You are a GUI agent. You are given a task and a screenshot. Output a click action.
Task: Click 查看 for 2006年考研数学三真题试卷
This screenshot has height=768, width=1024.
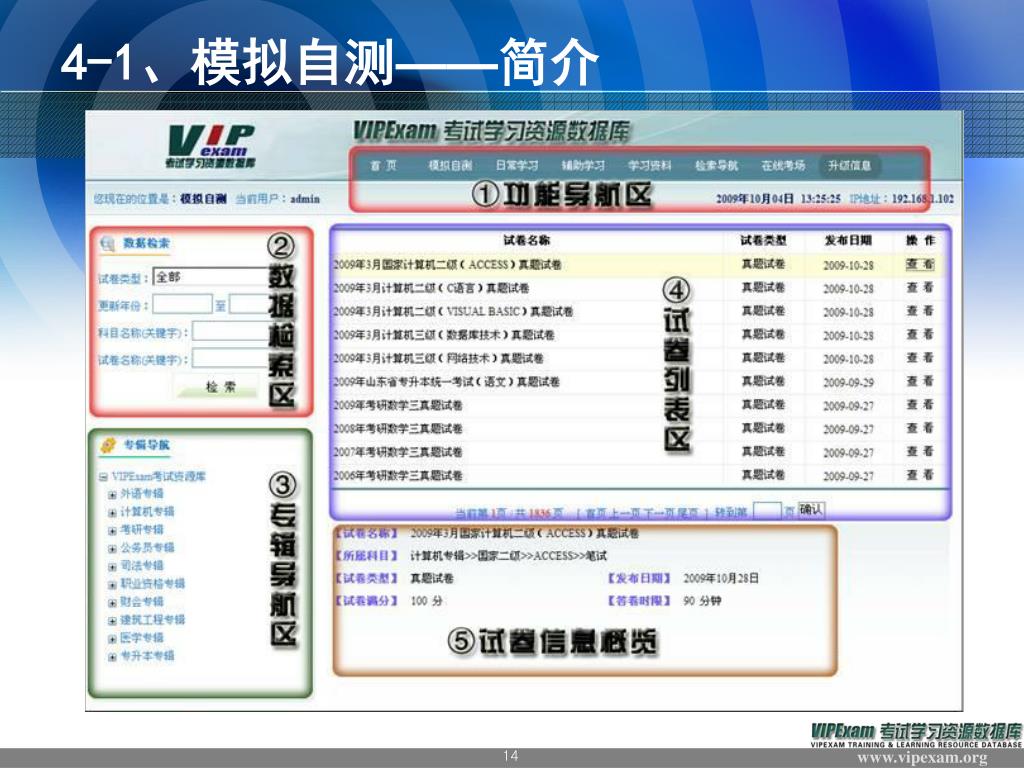coord(920,475)
